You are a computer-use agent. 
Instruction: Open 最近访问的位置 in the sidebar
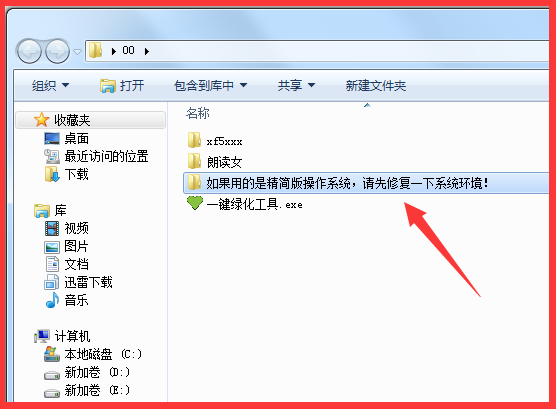pos(96,156)
